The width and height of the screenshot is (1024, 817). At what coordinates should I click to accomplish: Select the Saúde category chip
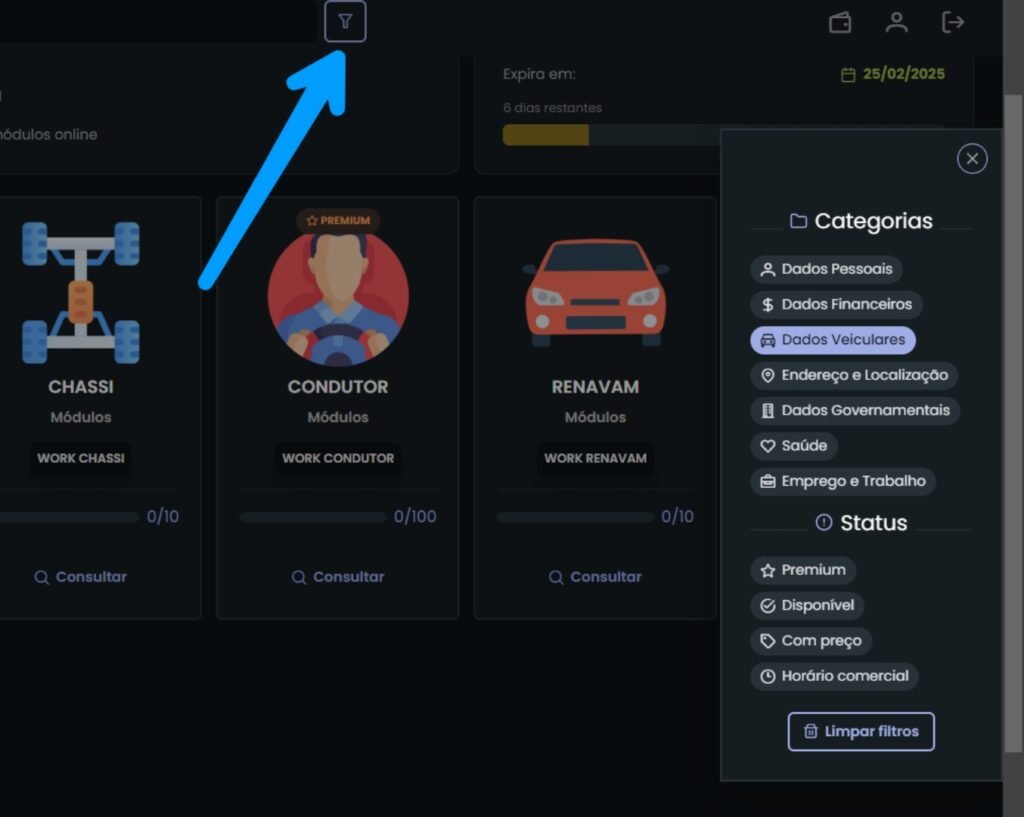point(794,446)
